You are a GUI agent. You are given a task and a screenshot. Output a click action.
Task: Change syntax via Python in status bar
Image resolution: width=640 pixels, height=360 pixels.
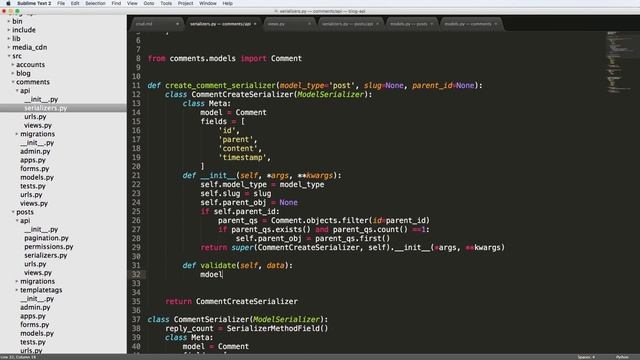click(622, 357)
